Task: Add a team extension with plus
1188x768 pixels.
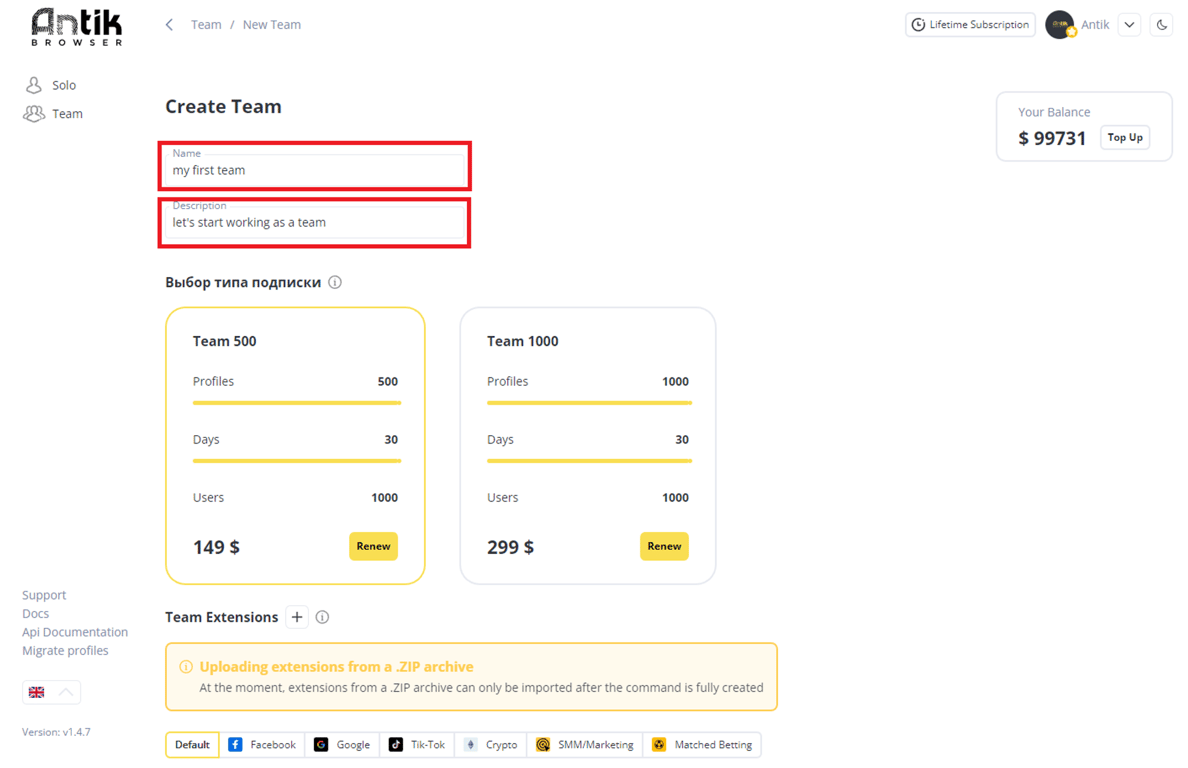Action: click(x=297, y=617)
